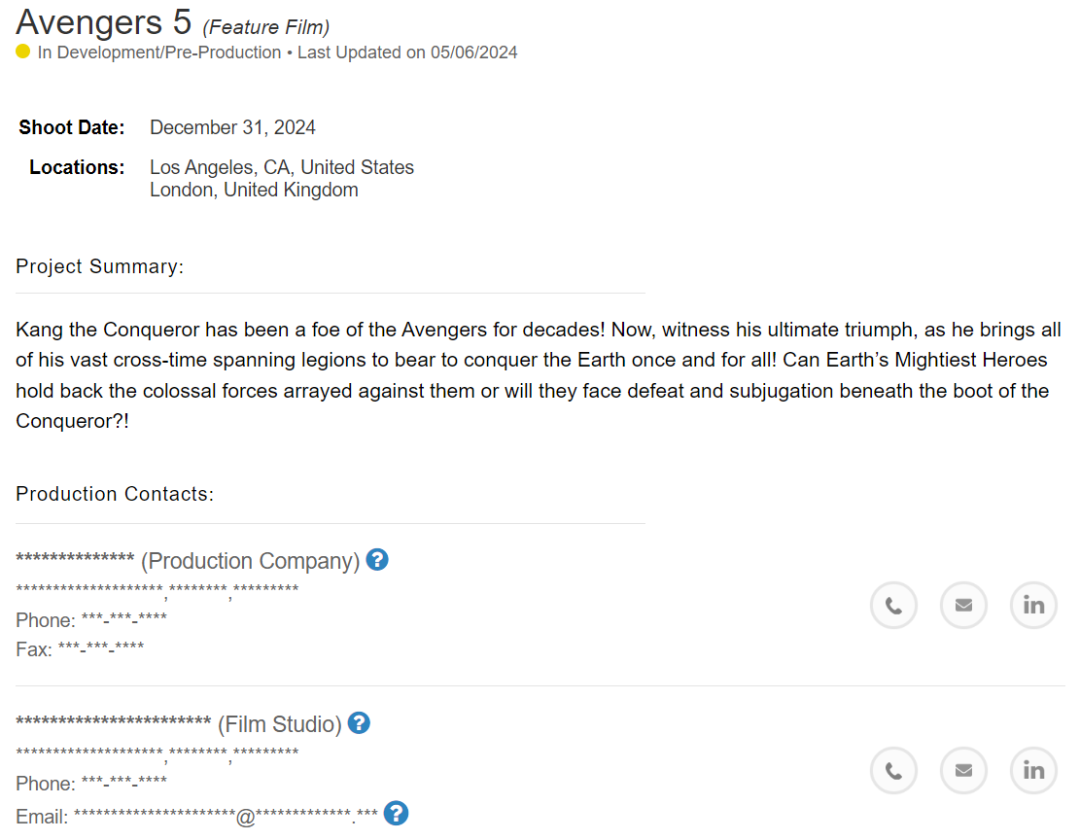Click the Project Summary heading
Image resolution: width=1080 pixels, height=840 pixels.
pos(100,266)
